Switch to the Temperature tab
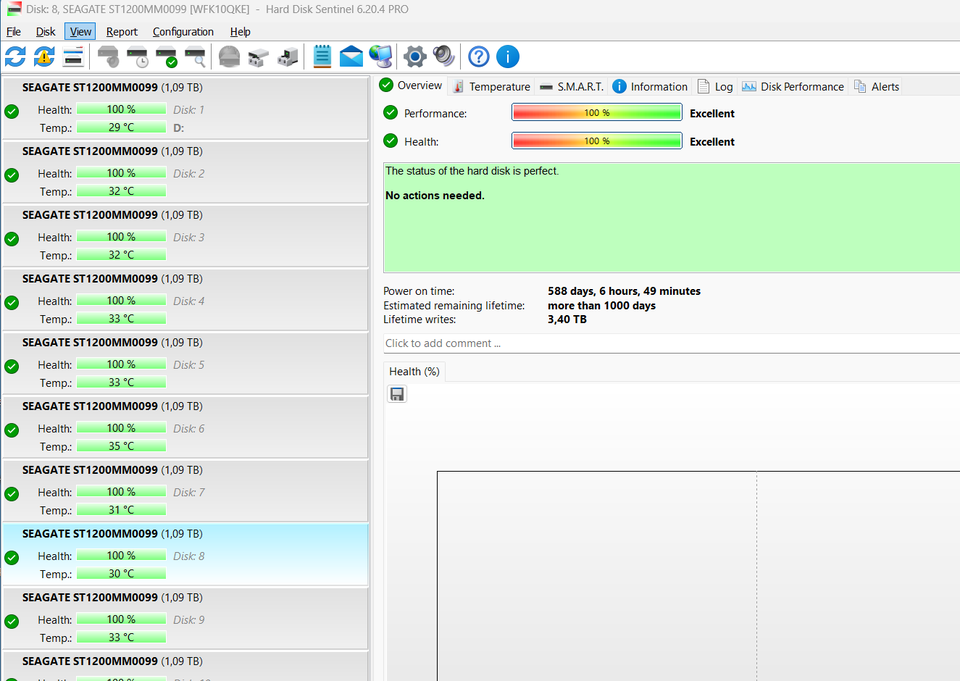This screenshot has width=960, height=681. click(491, 87)
